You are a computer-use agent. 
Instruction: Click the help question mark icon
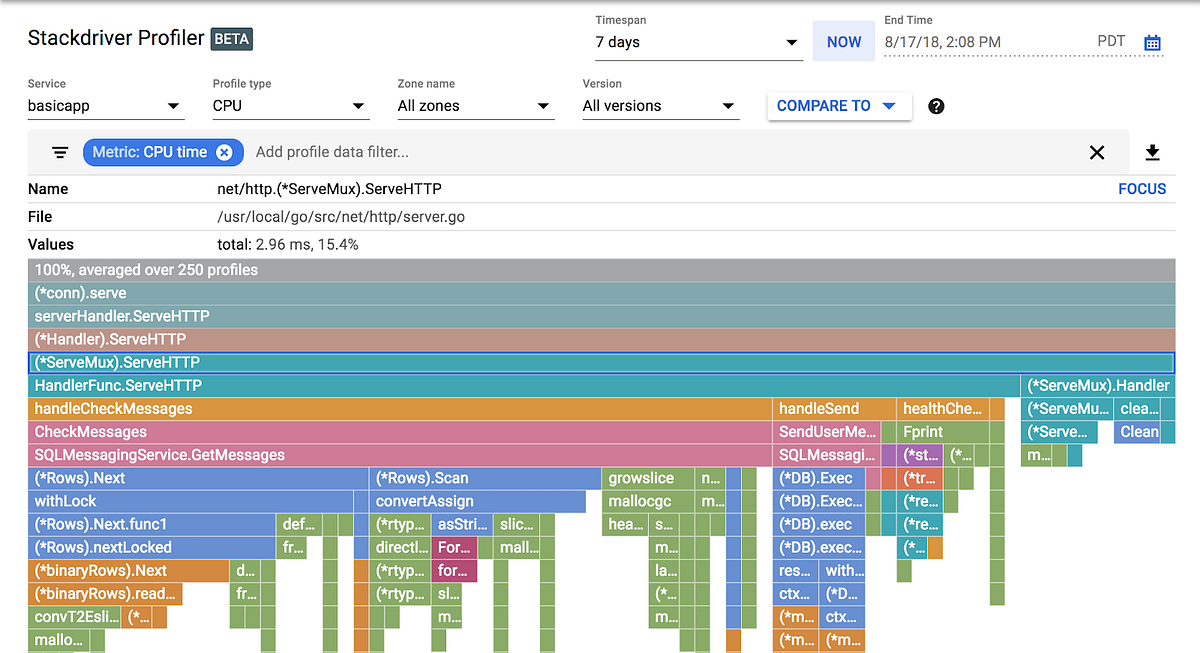(936, 105)
